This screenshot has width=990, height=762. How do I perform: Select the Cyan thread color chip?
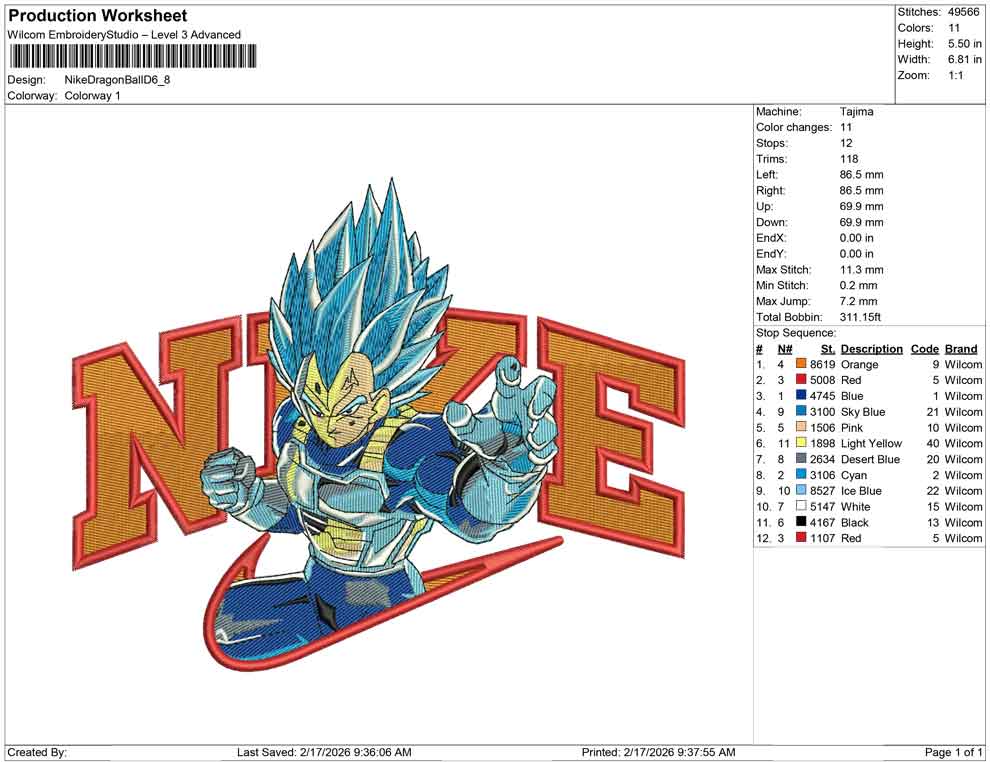tap(802, 475)
